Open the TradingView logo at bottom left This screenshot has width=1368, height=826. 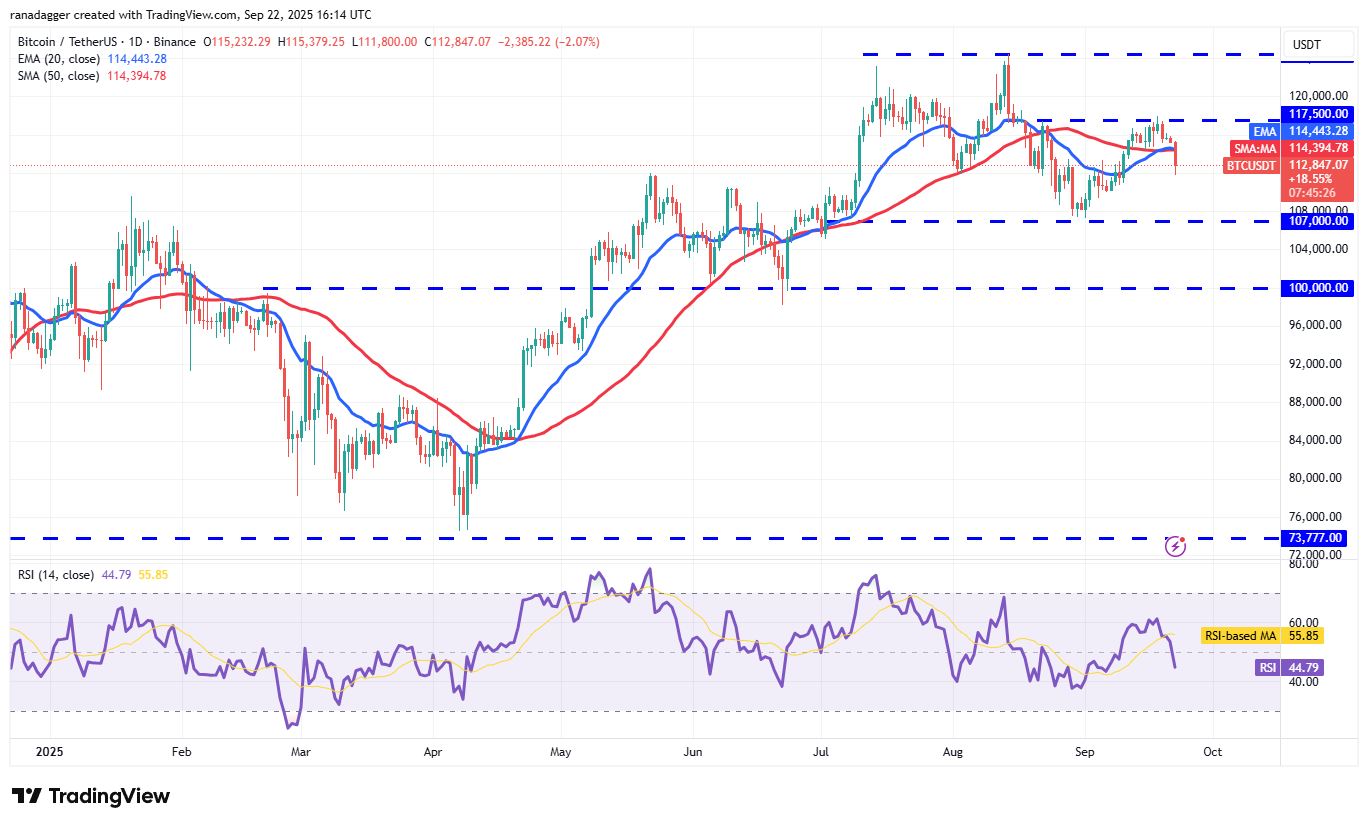click(x=90, y=796)
